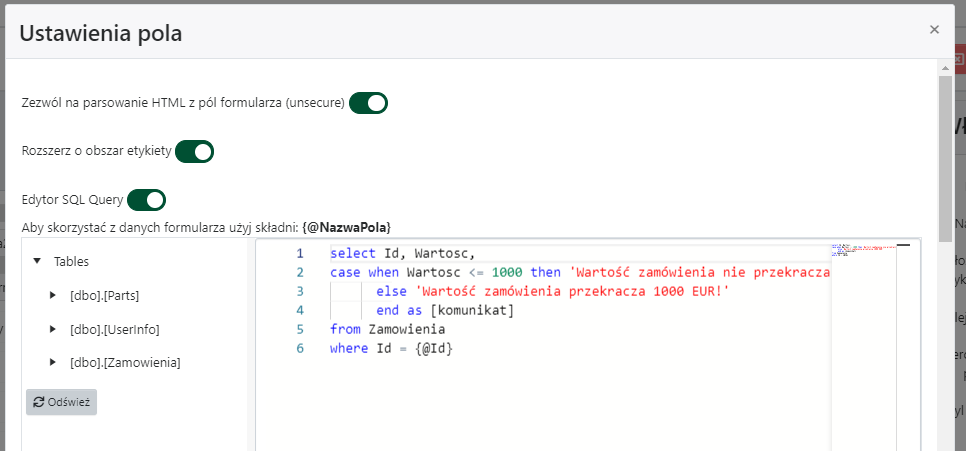
Task: Click the refresh icon on Odśwież button
Action: tap(38, 402)
